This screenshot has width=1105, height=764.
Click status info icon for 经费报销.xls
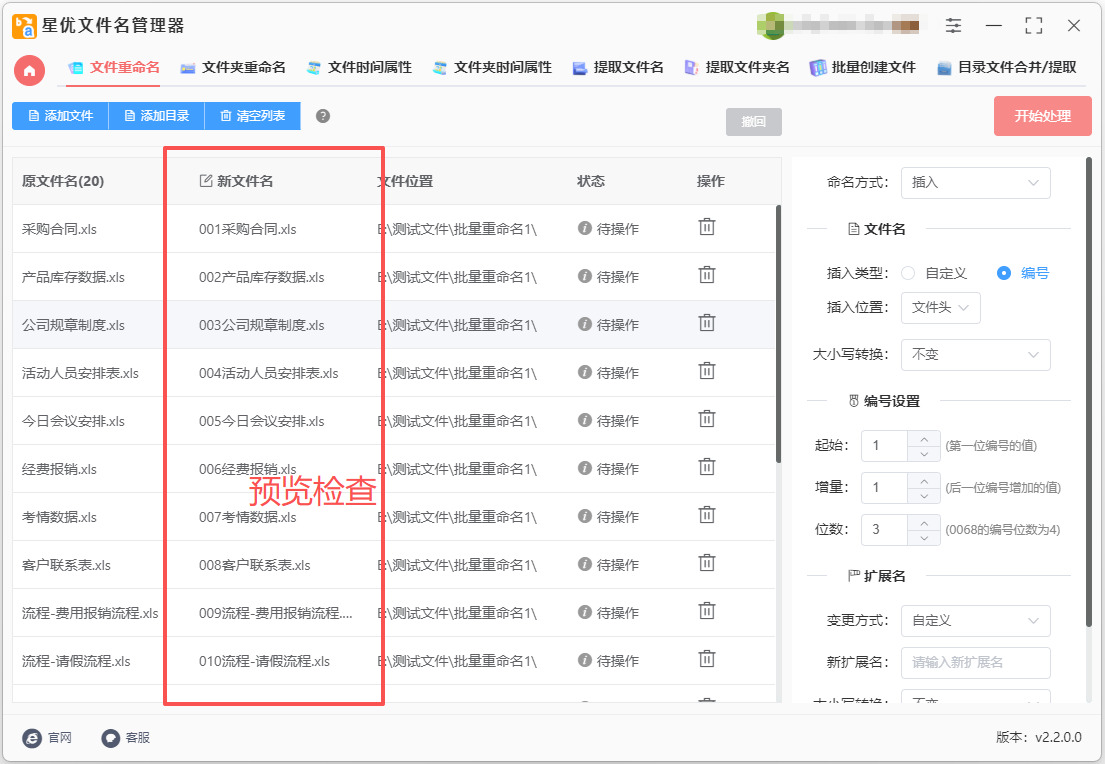tap(584, 467)
